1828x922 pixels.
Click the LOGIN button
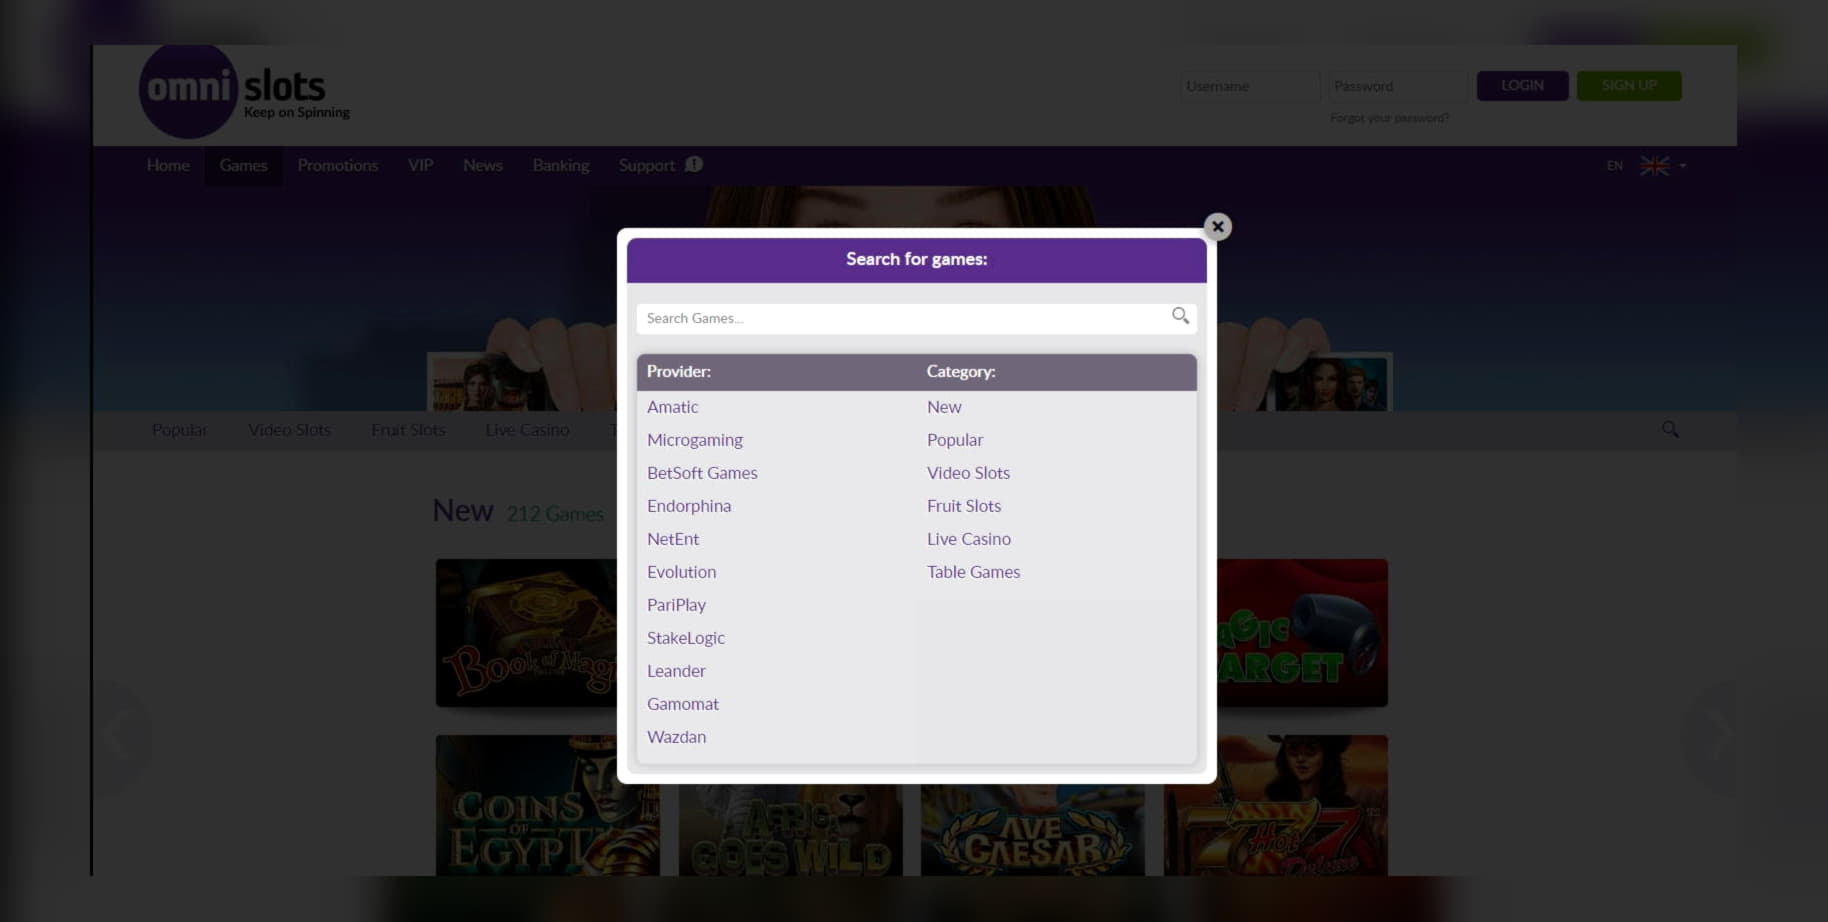pos(1522,86)
